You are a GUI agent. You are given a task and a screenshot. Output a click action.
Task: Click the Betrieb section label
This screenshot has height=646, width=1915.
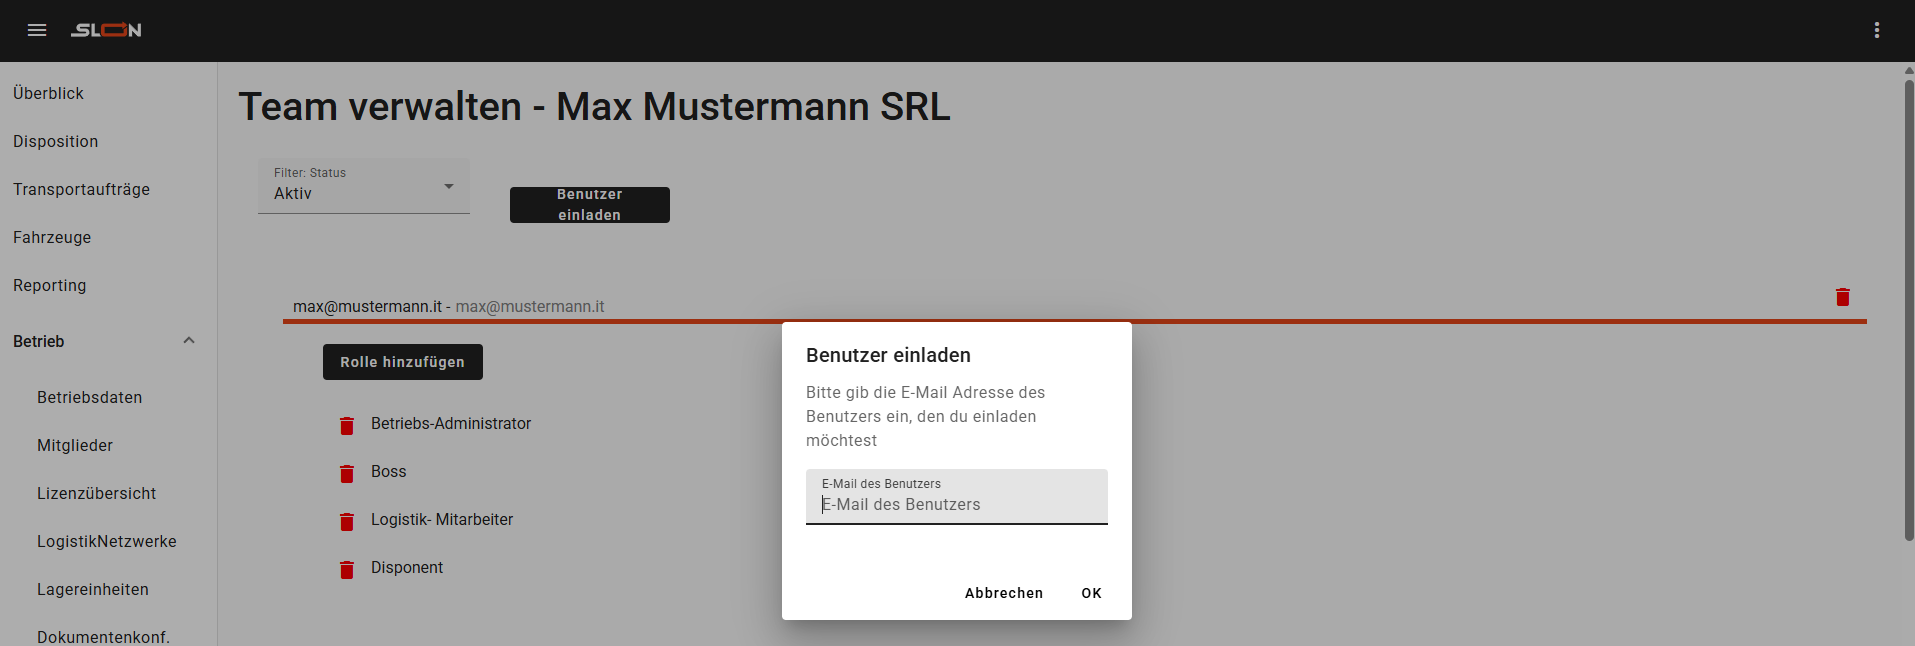pyautogui.click(x=39, y=341)
